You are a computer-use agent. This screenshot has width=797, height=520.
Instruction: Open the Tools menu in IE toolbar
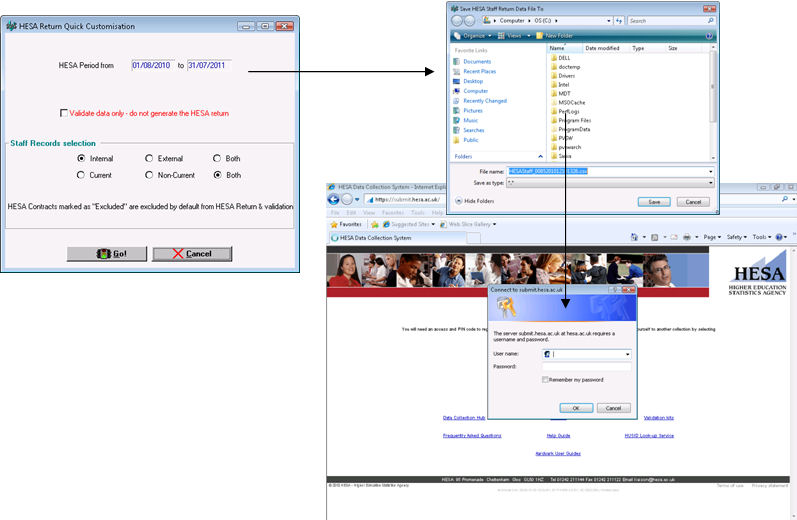pyautogui.click(x=761, y=237)
